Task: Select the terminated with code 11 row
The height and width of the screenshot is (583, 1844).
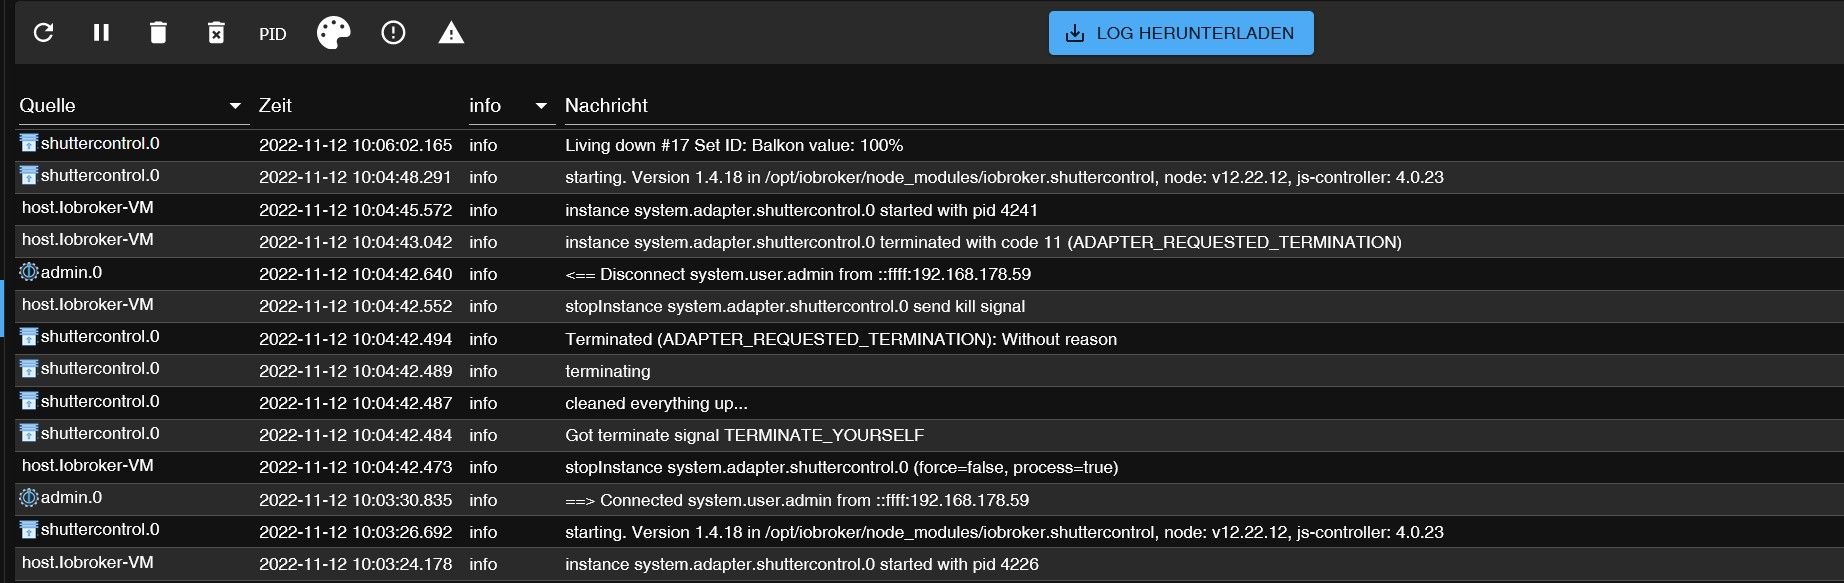Action: click(929, 242)
